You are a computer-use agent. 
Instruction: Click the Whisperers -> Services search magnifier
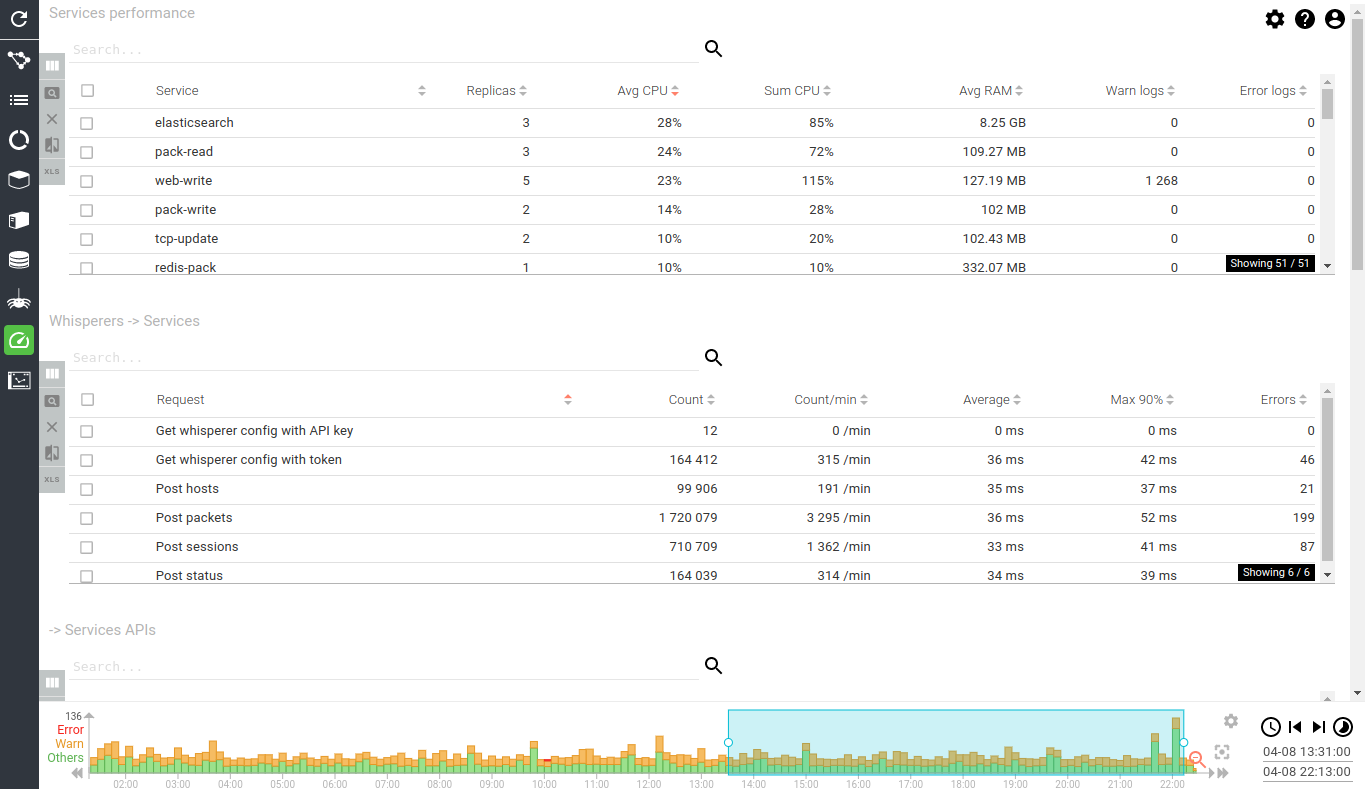(713, 358)
